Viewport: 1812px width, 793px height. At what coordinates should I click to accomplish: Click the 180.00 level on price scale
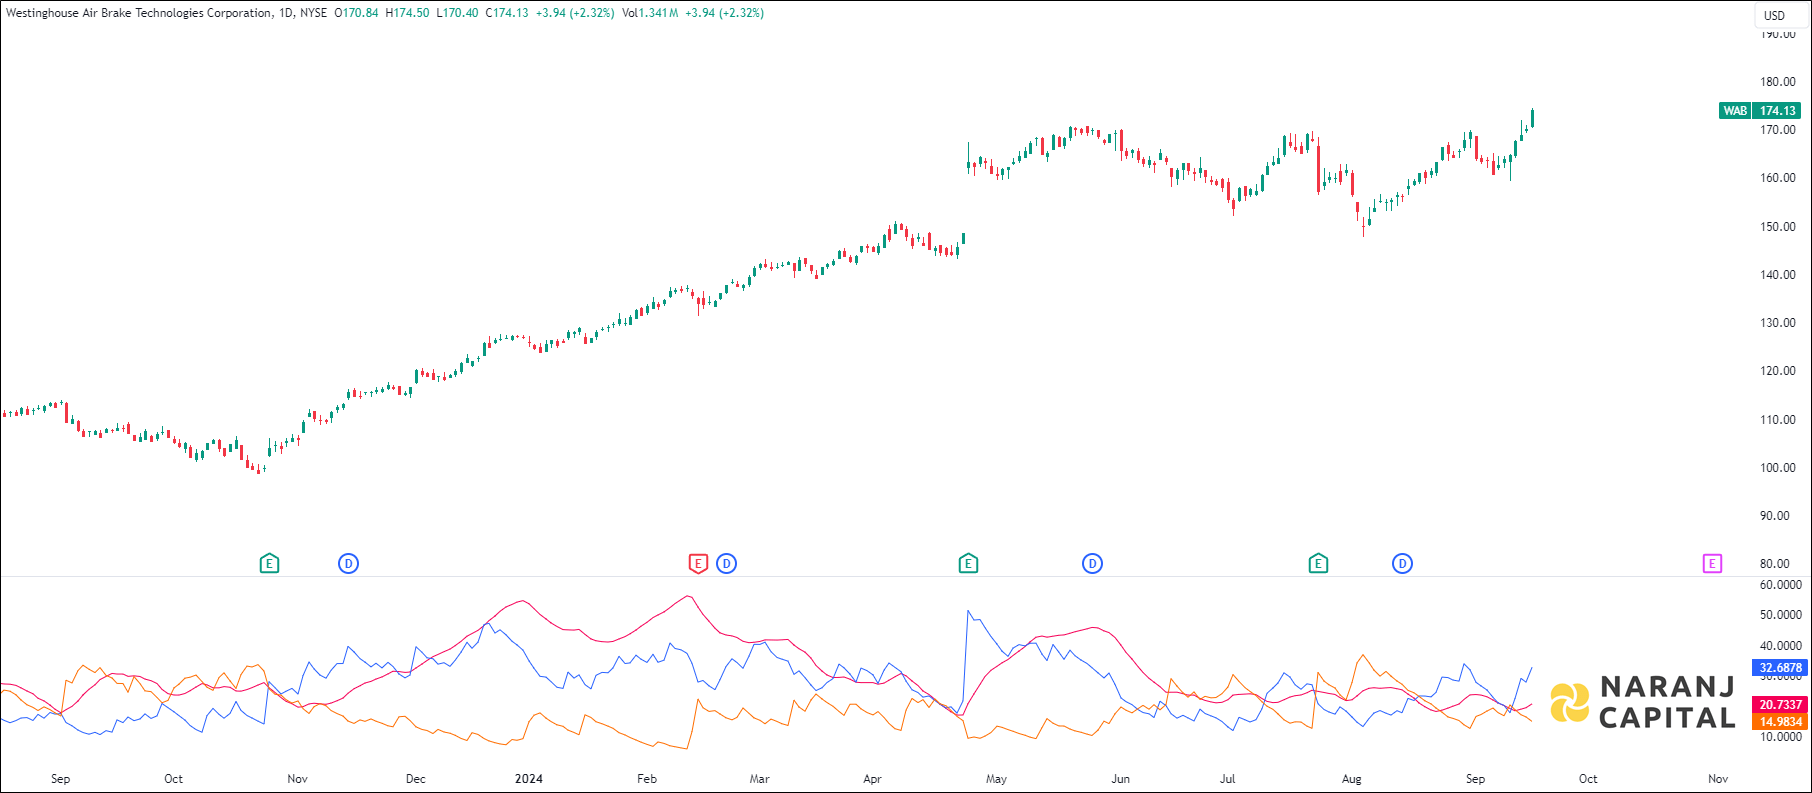click(x=1777, y=82)
